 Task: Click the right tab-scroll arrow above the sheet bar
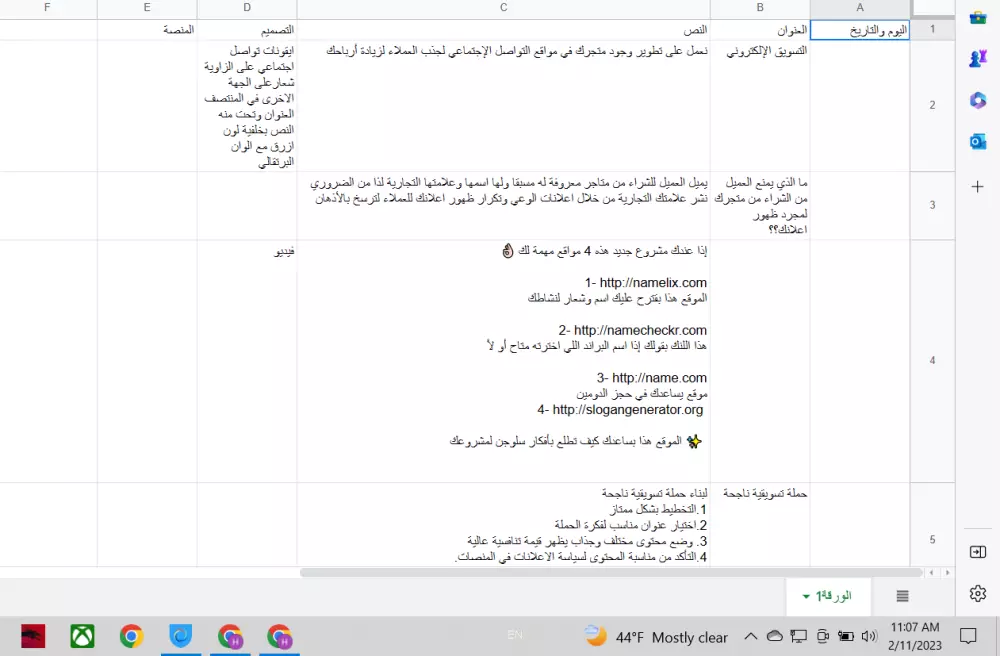pos(947,572)
